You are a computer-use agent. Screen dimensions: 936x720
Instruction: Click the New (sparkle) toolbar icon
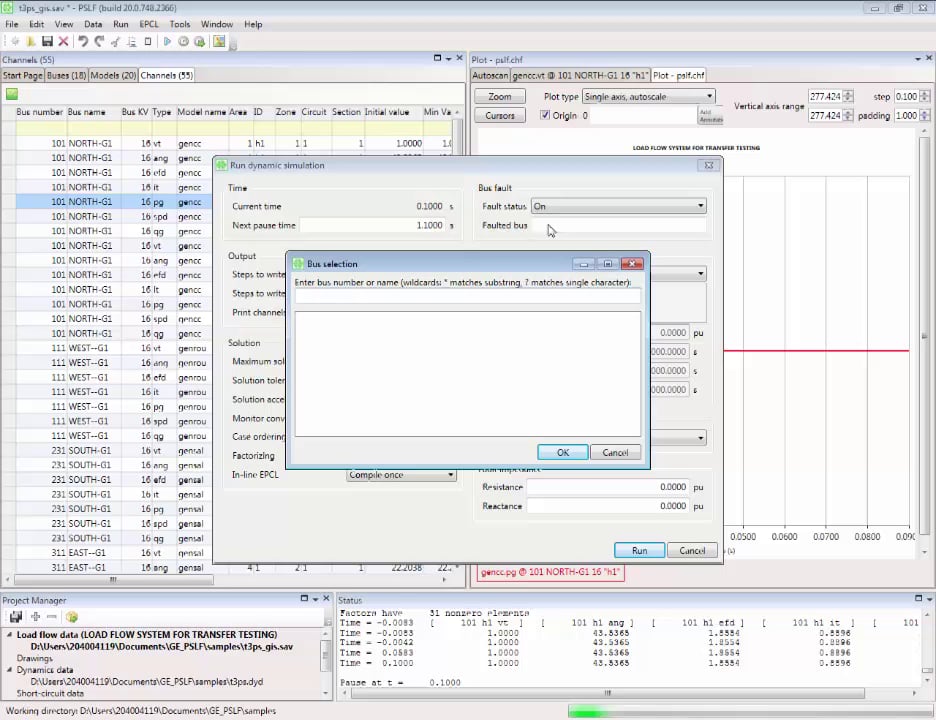tap(15, 41)
